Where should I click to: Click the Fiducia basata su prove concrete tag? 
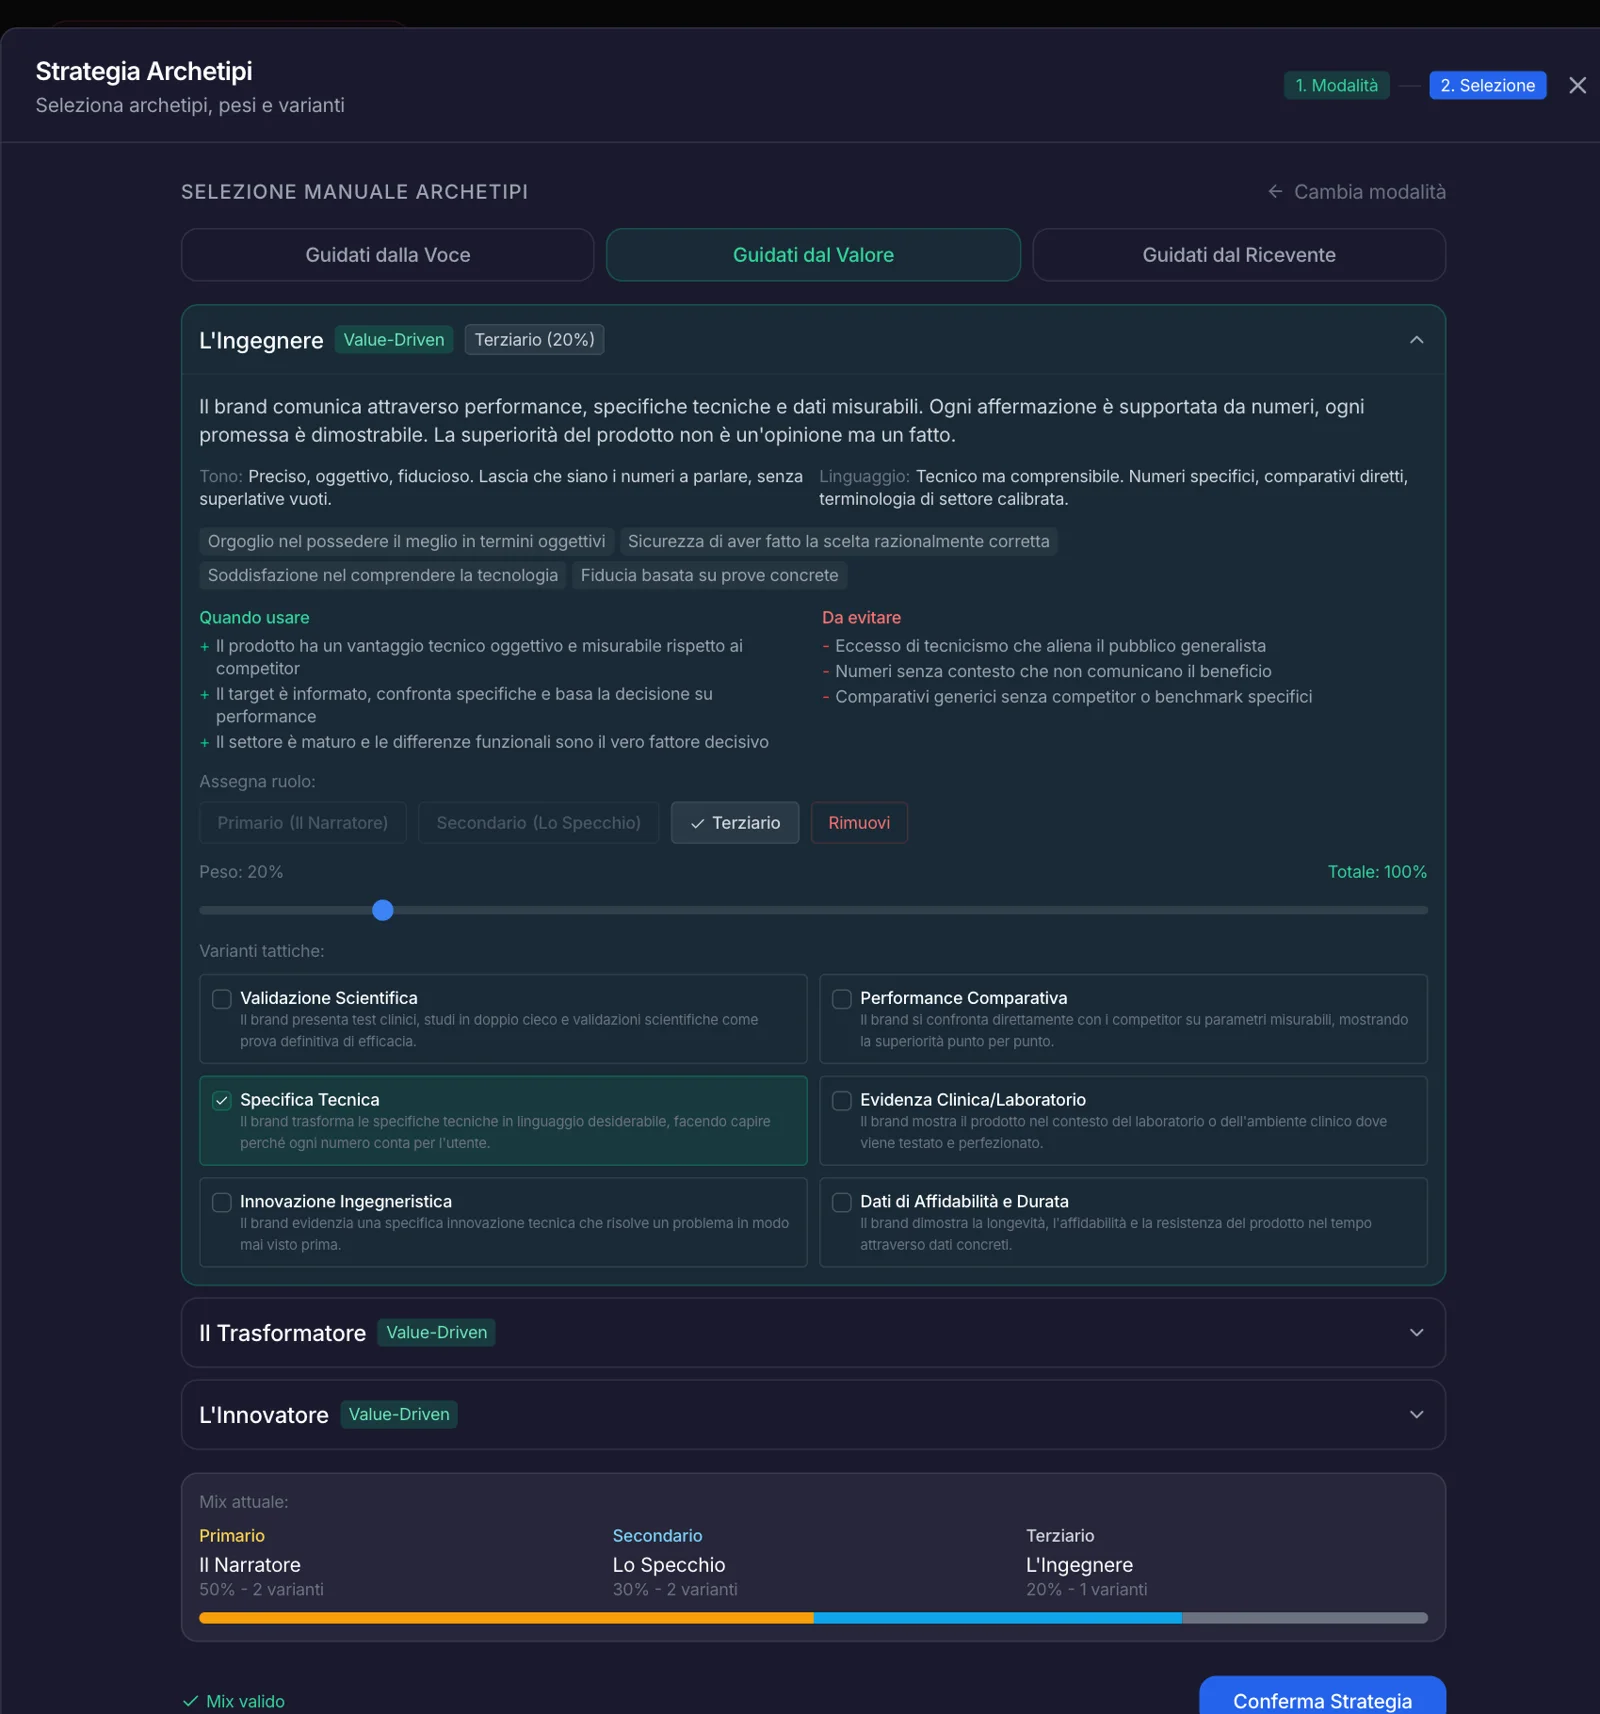coord(709,575)
